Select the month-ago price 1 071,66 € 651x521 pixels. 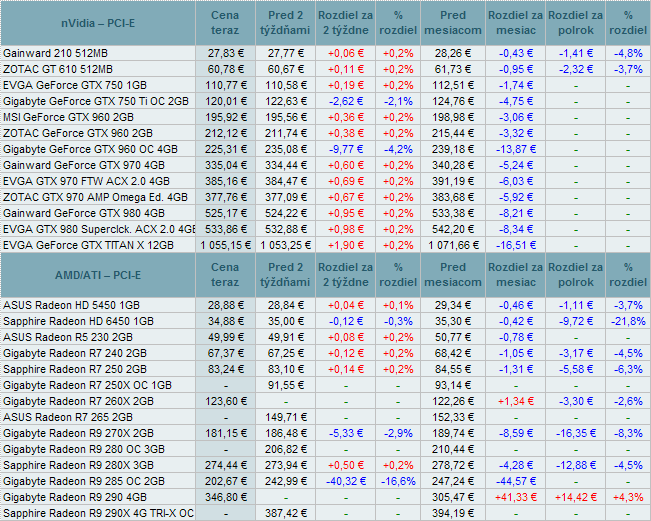pos(453,245)
